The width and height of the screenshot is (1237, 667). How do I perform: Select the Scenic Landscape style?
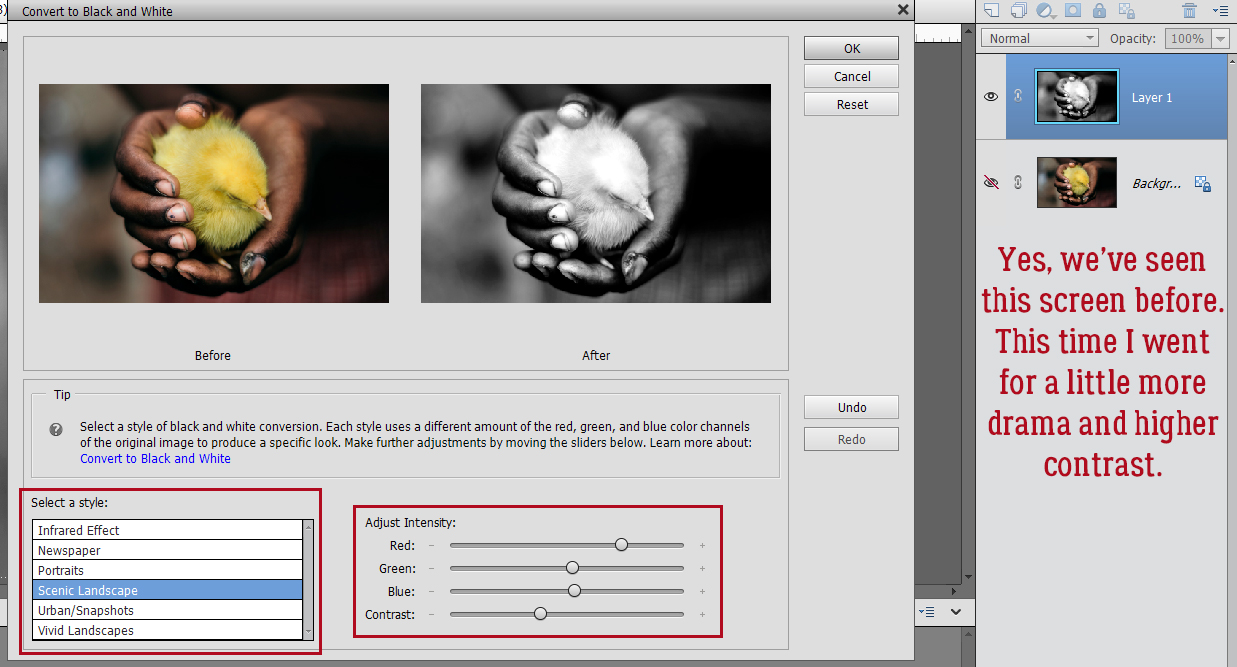click(x=167, y=590)
